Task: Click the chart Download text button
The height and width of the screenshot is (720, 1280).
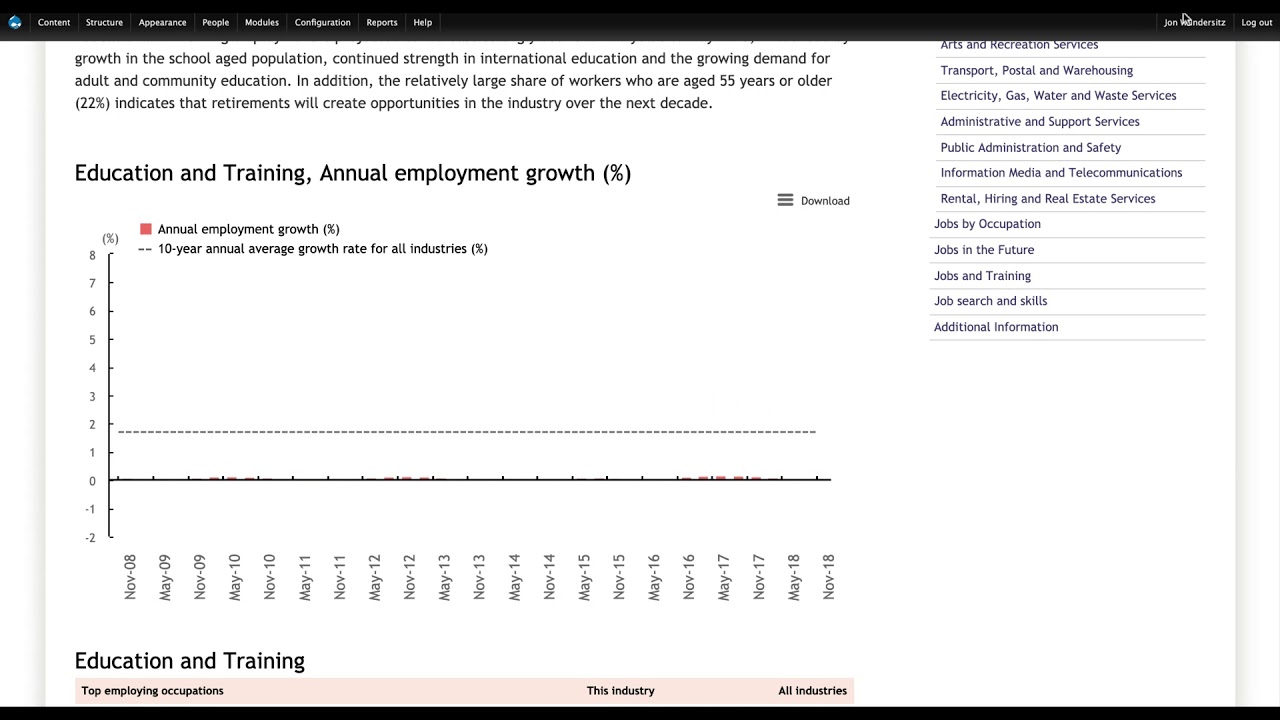Action: point(825,201)
